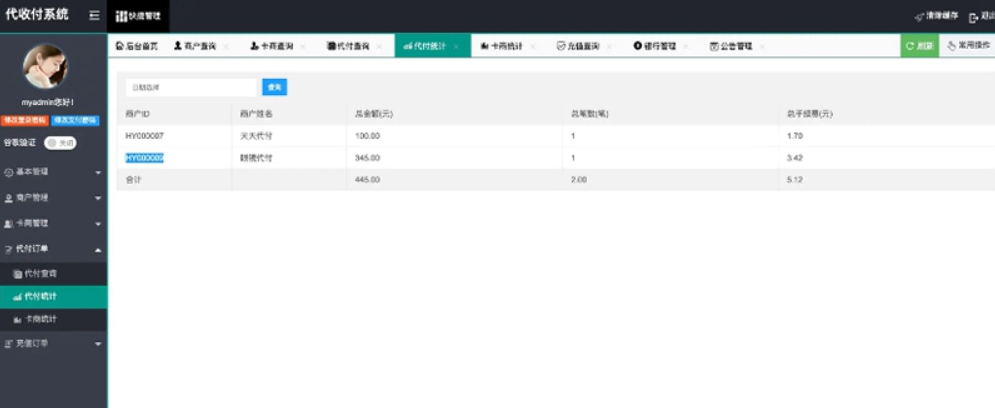Close the 代付统计 tab
Viewport: 995px width, 408px height.
click(x=456, y=47)
